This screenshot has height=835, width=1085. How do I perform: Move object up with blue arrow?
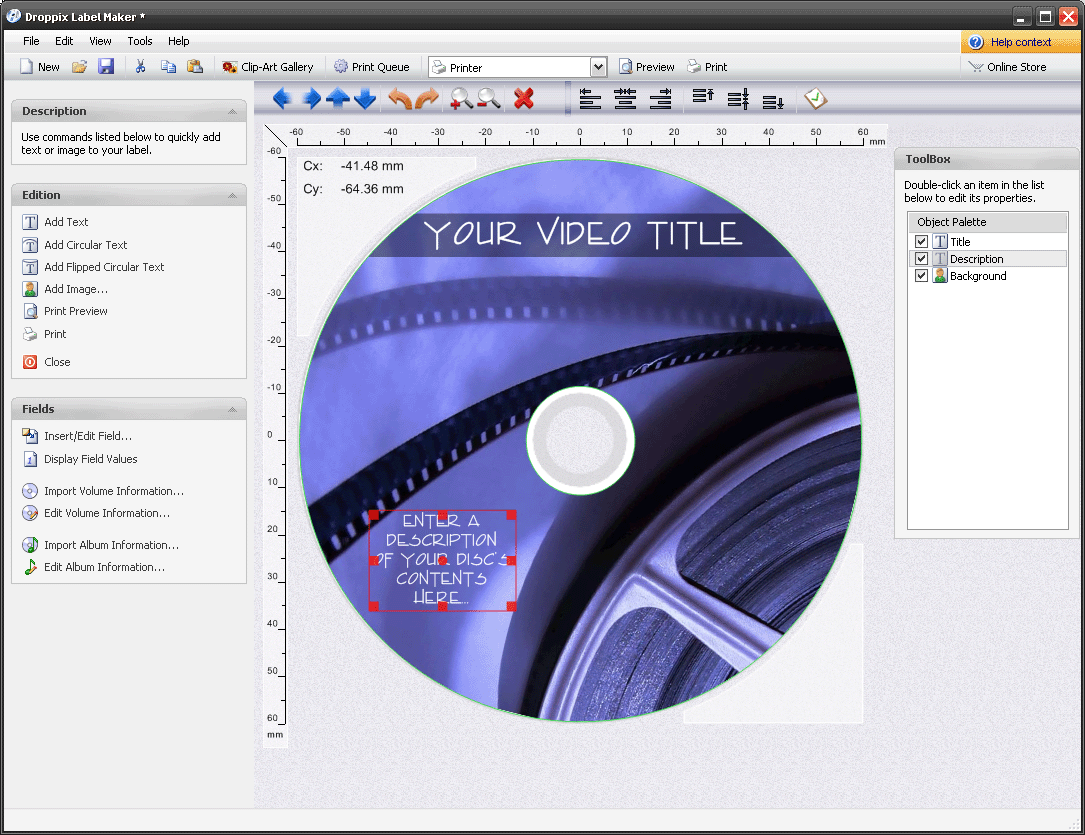tap(338, 99)
